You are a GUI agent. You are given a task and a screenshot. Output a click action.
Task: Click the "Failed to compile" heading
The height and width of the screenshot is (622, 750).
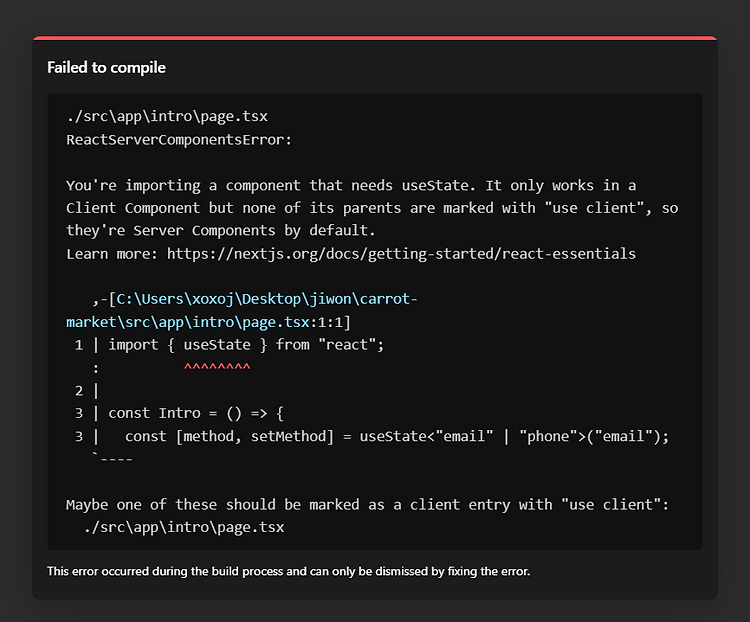(x=106, y=67)
